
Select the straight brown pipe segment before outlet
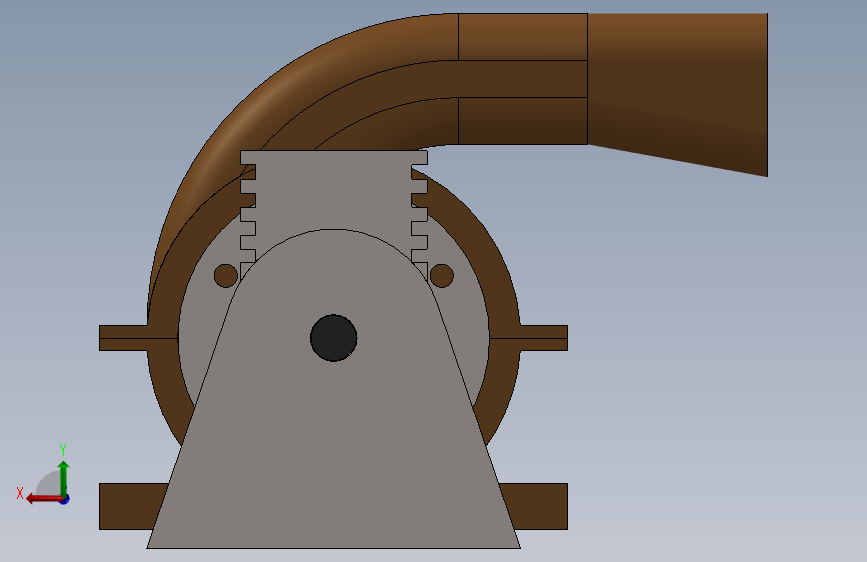point(523,79)
